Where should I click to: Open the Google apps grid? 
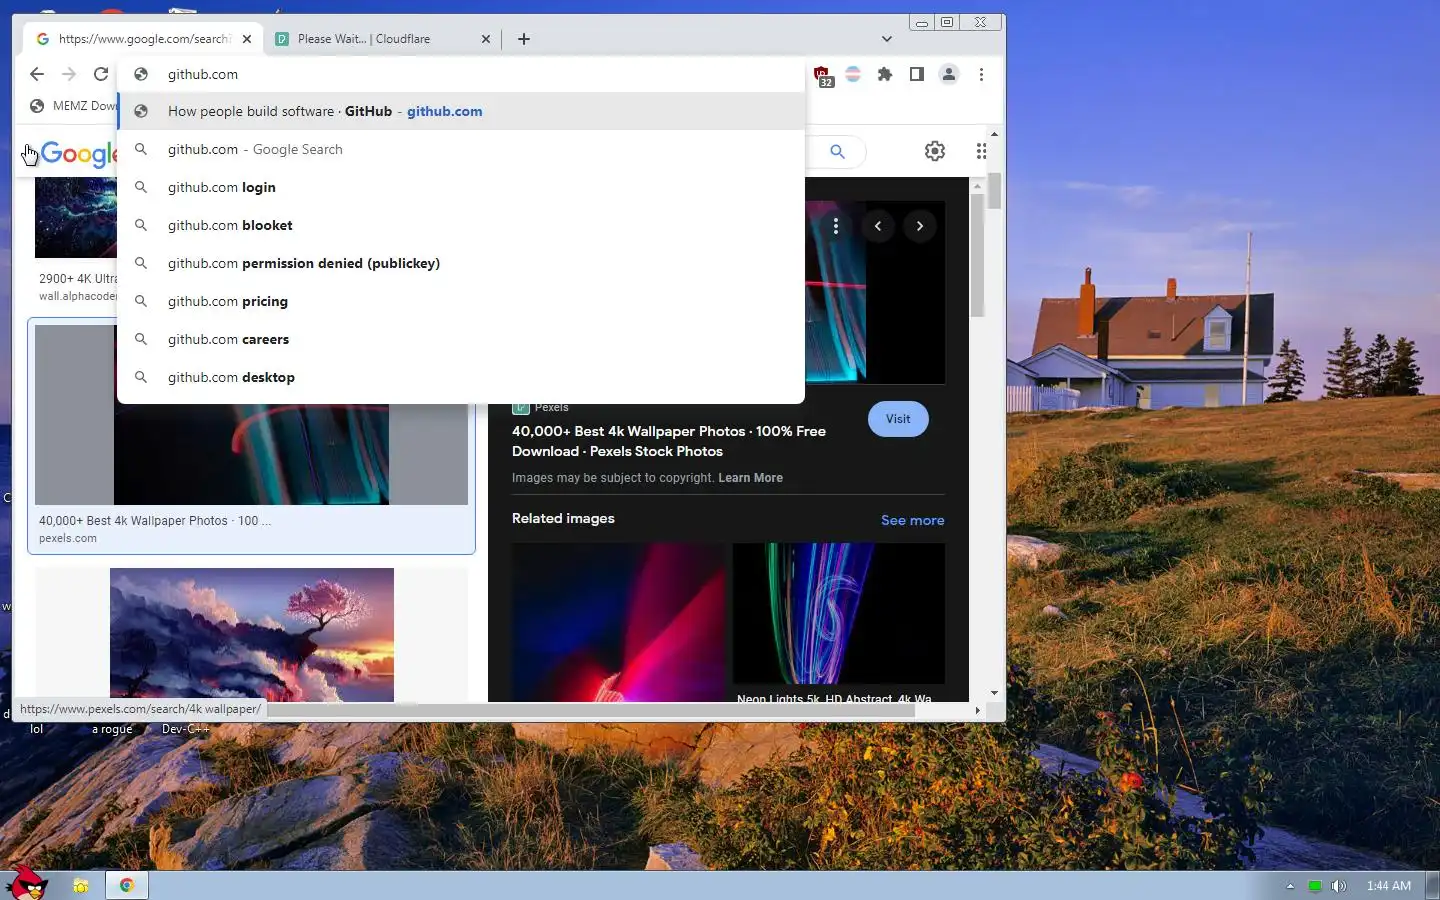coord(981,151)
